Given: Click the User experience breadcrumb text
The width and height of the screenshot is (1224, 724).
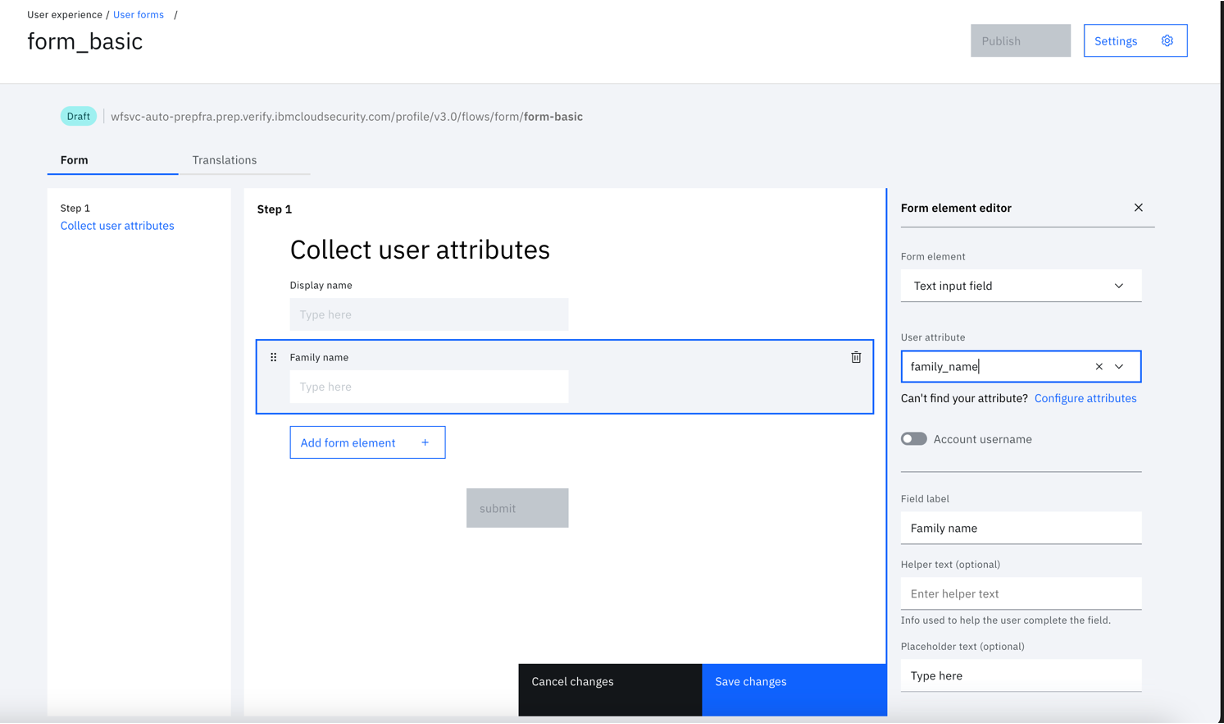Looking at the screenshot, I should pyautogui.click(x=65, y=15).
